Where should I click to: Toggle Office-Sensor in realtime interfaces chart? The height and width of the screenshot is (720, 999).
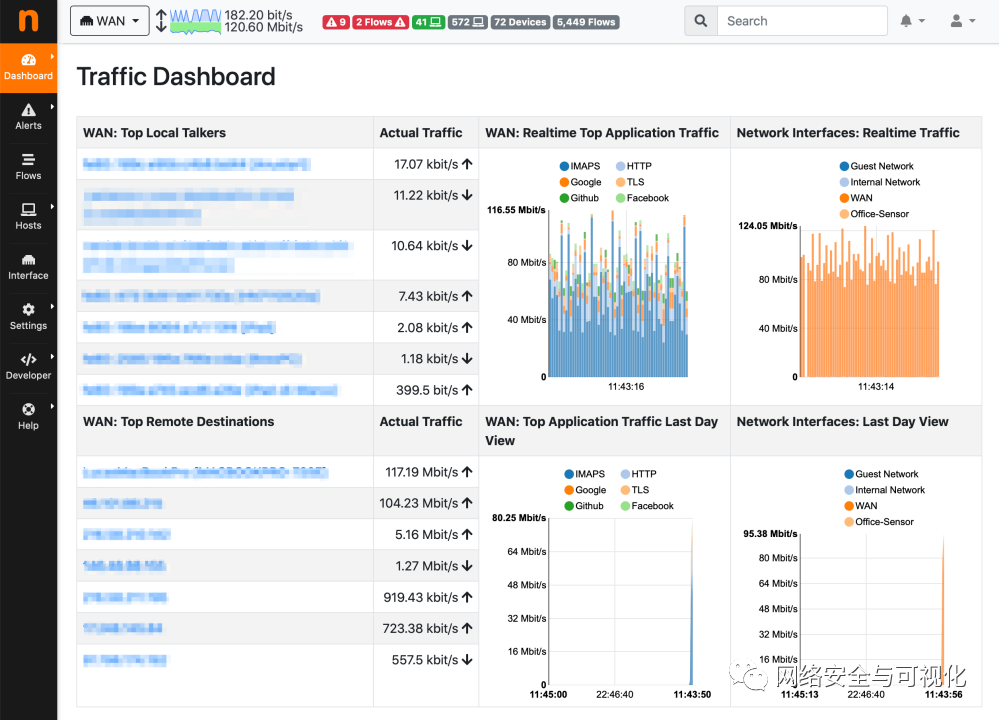[x=874, y=214]
